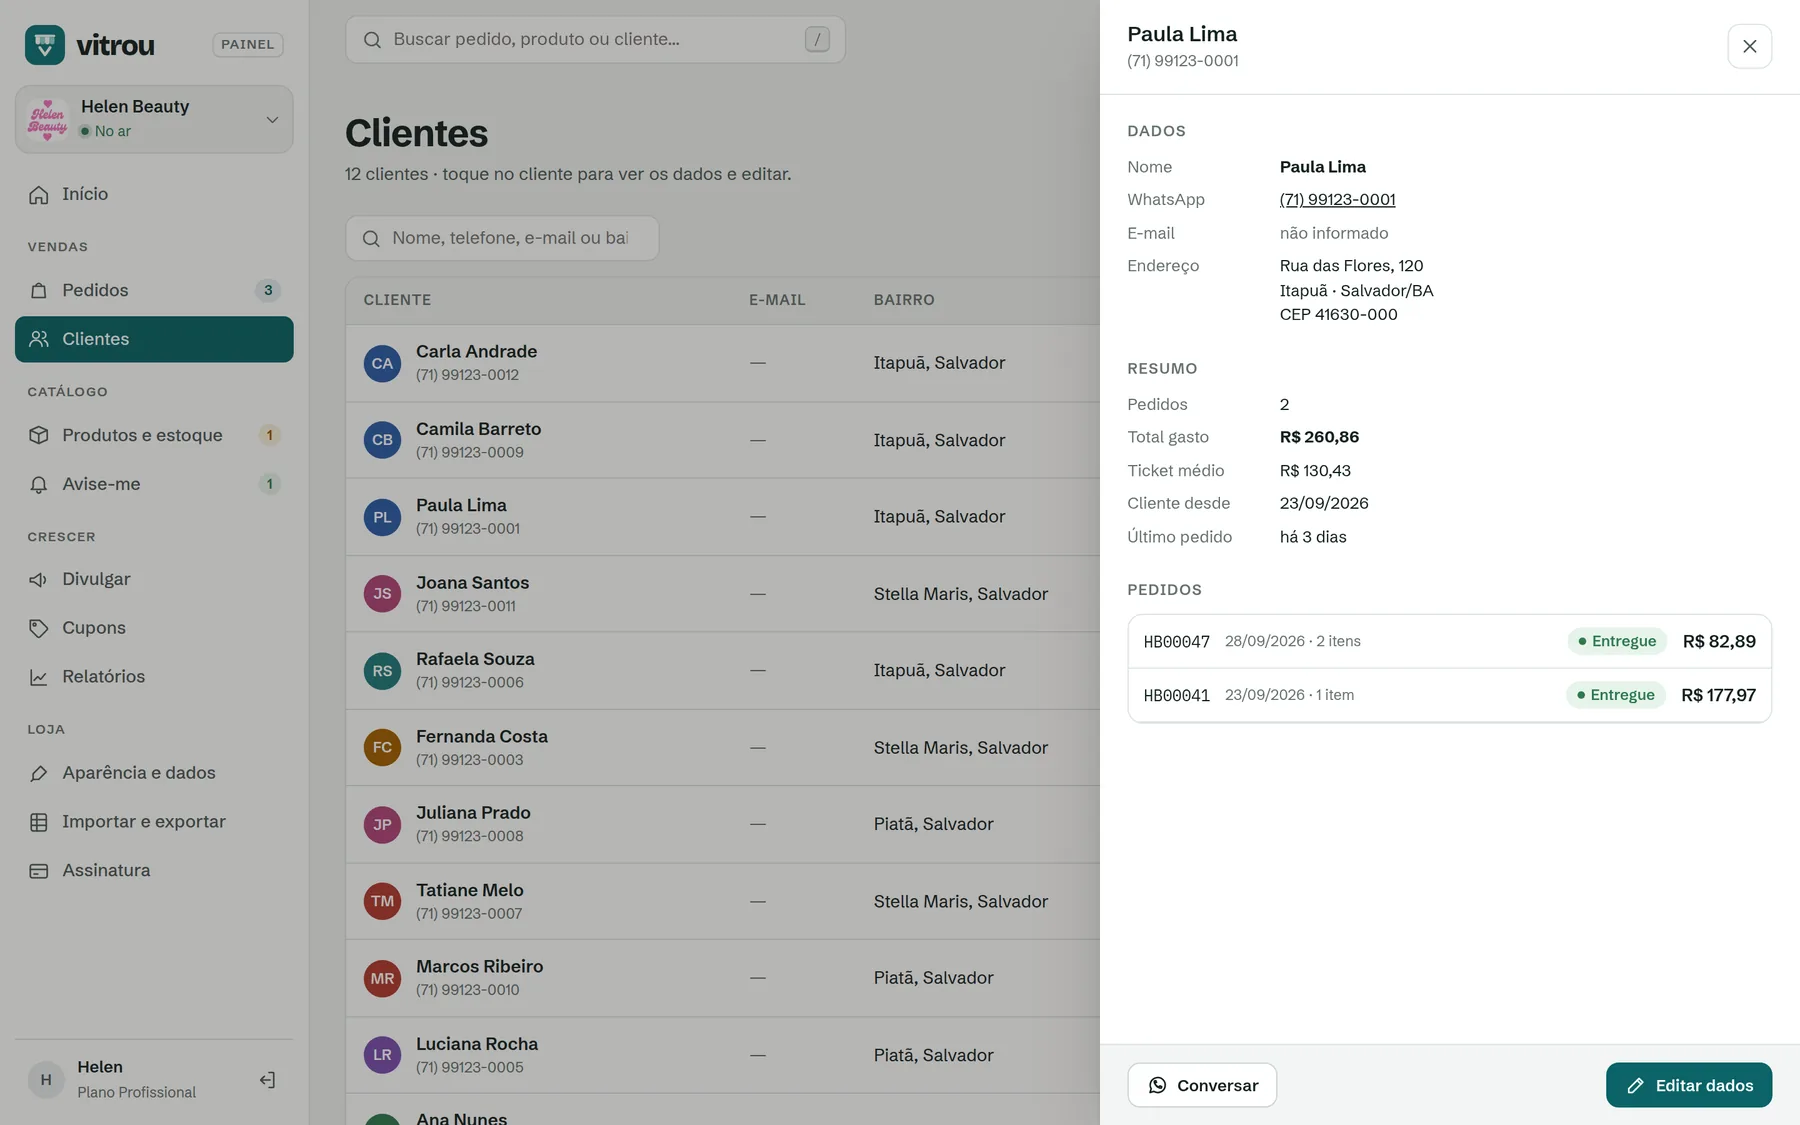This screenshot has width=1800, height=1125.
Task: Click the Helen Beauty store logo thumbnail
Action: point(47,119)
